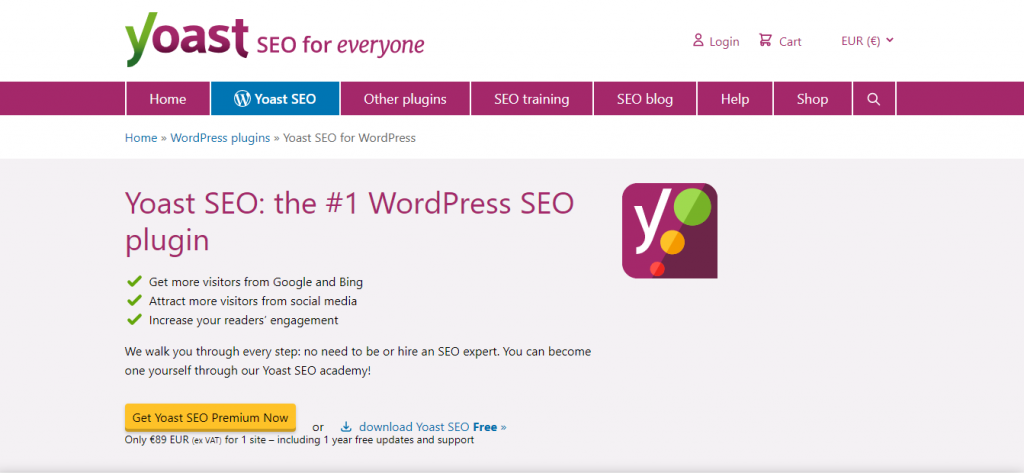Open the search magnifier icon in navigation
The image size is (1024, 473).
[x=874, y=99]
